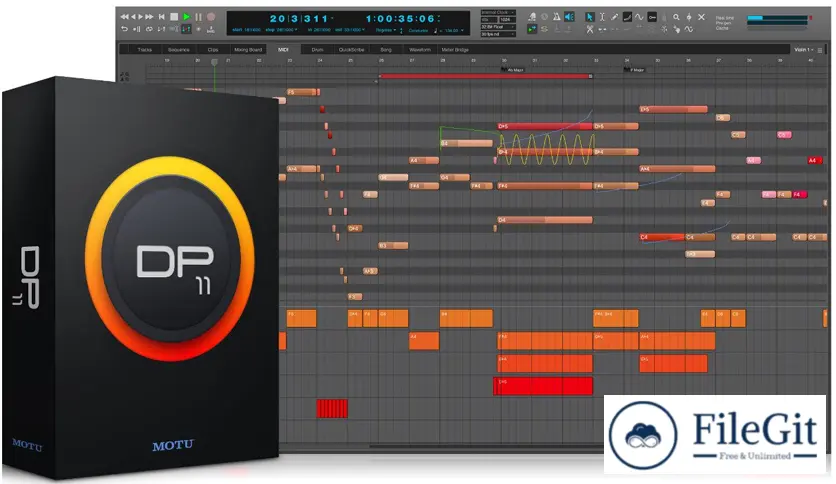
Task: Select the Pencil tool
Action: [614, 17]
